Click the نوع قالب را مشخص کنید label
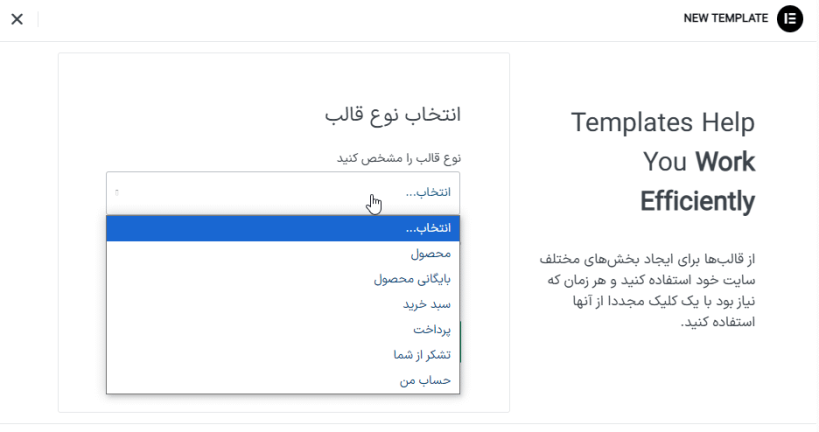The image size is (819, 432). pos(398,158)
